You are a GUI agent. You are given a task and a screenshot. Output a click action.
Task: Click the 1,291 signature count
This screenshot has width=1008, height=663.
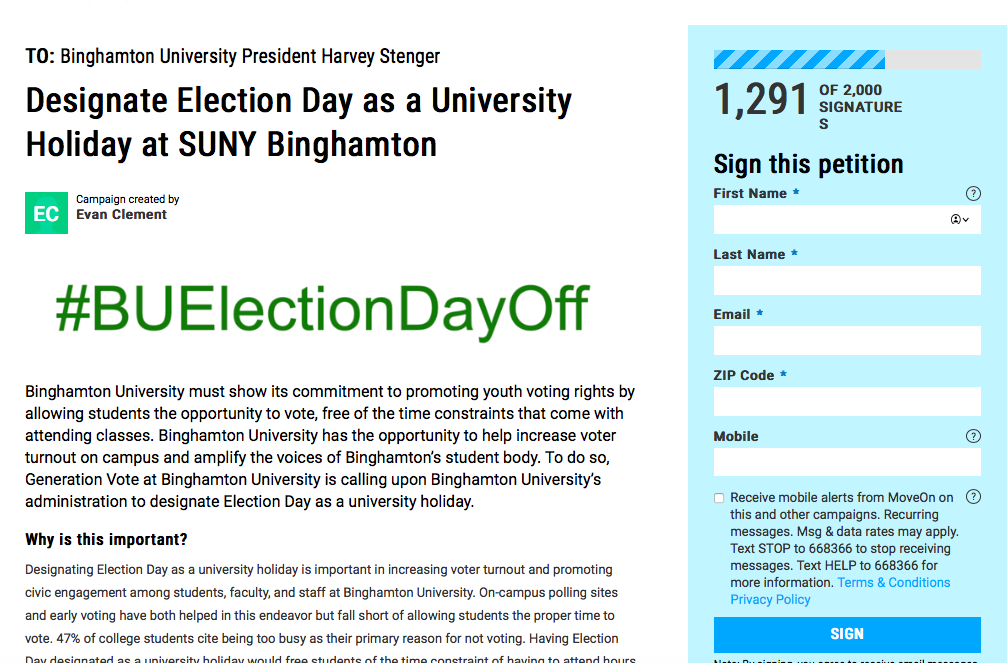[x=761, y=102]
